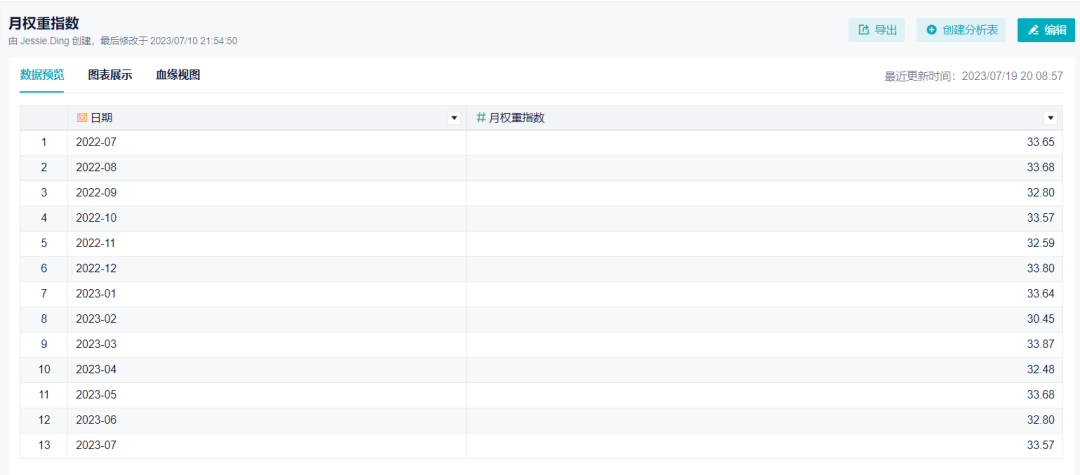Select the 月权重指数 column header label
Viewport: 1080px width, 475px height.
pos(517,118)
